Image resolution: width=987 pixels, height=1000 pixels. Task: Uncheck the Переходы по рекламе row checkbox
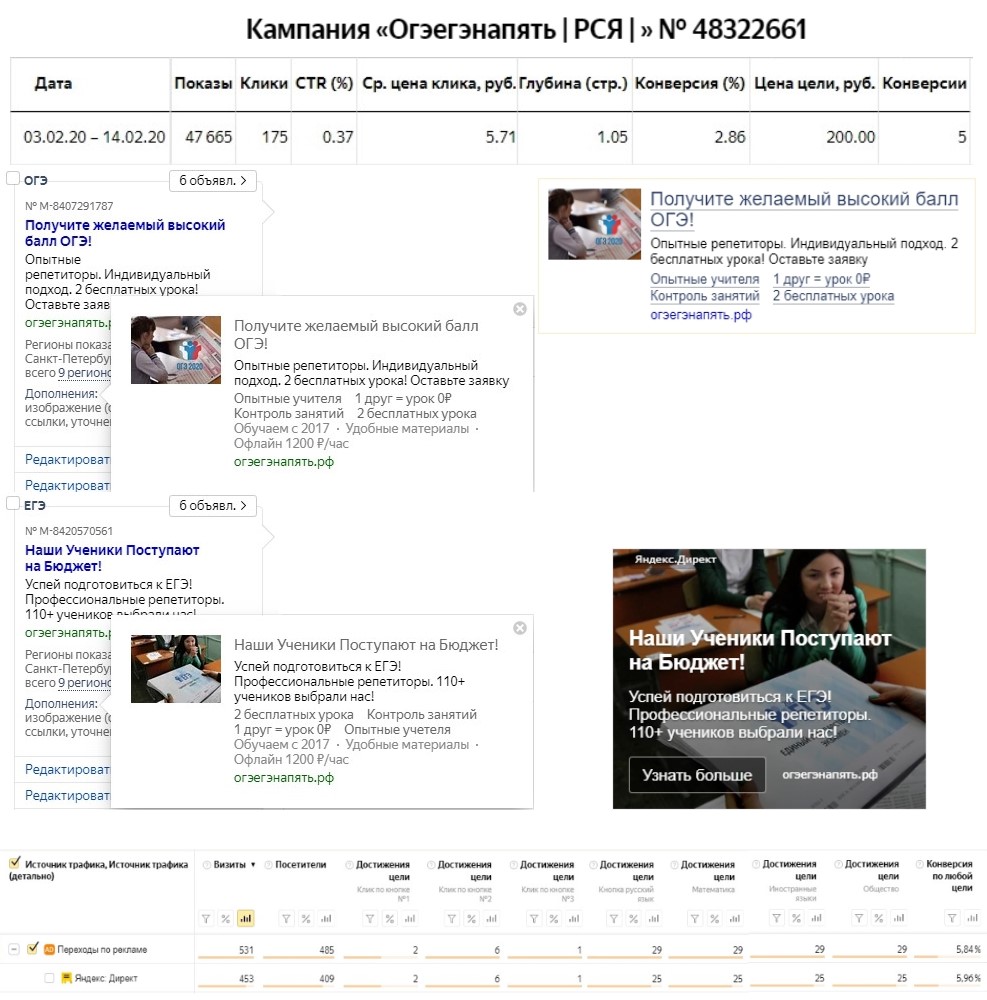(x=33, y=948)
